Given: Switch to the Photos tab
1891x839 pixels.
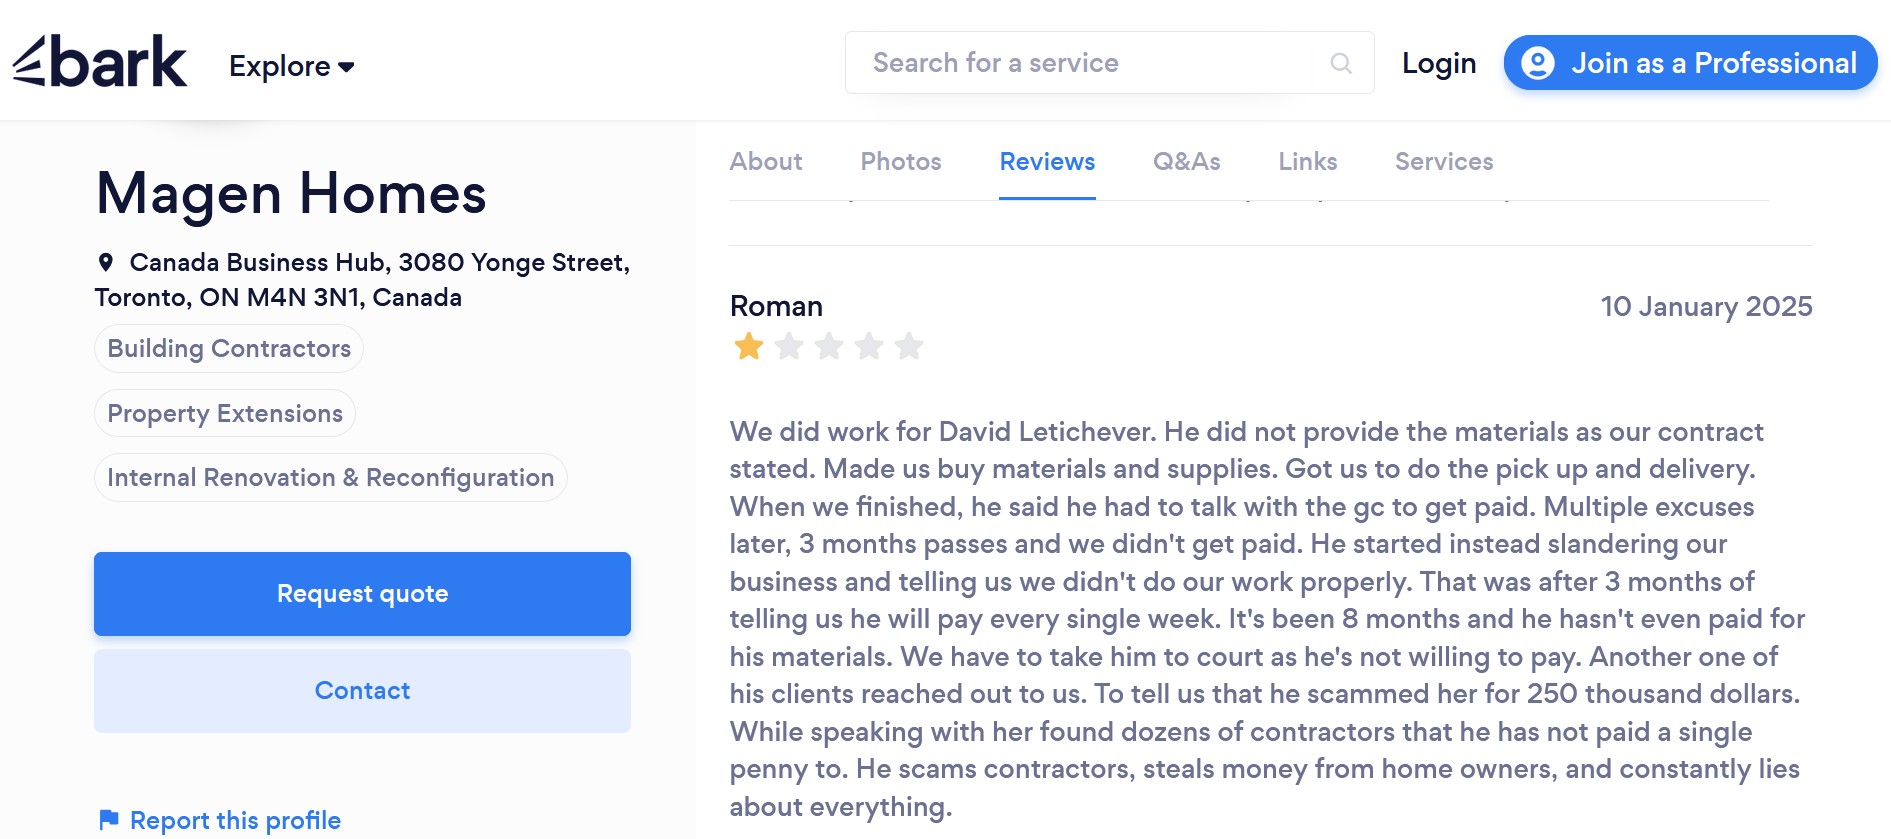Looking at the screenshot, I should point(901,162).
